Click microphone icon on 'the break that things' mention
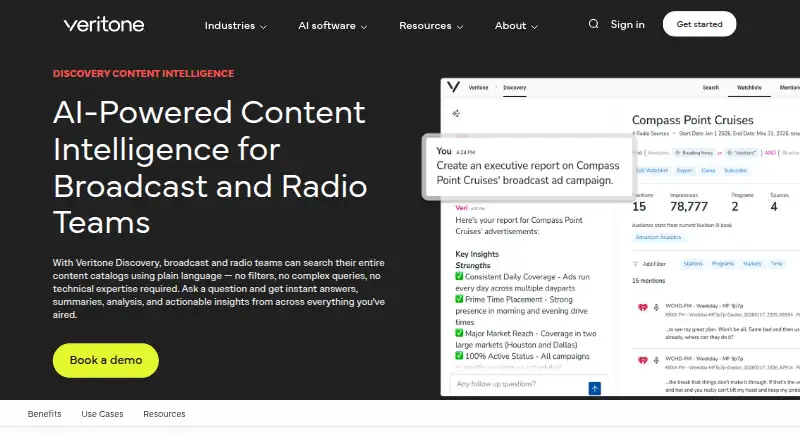This screenshot has width=800, height=440. [x=656, y=360]
